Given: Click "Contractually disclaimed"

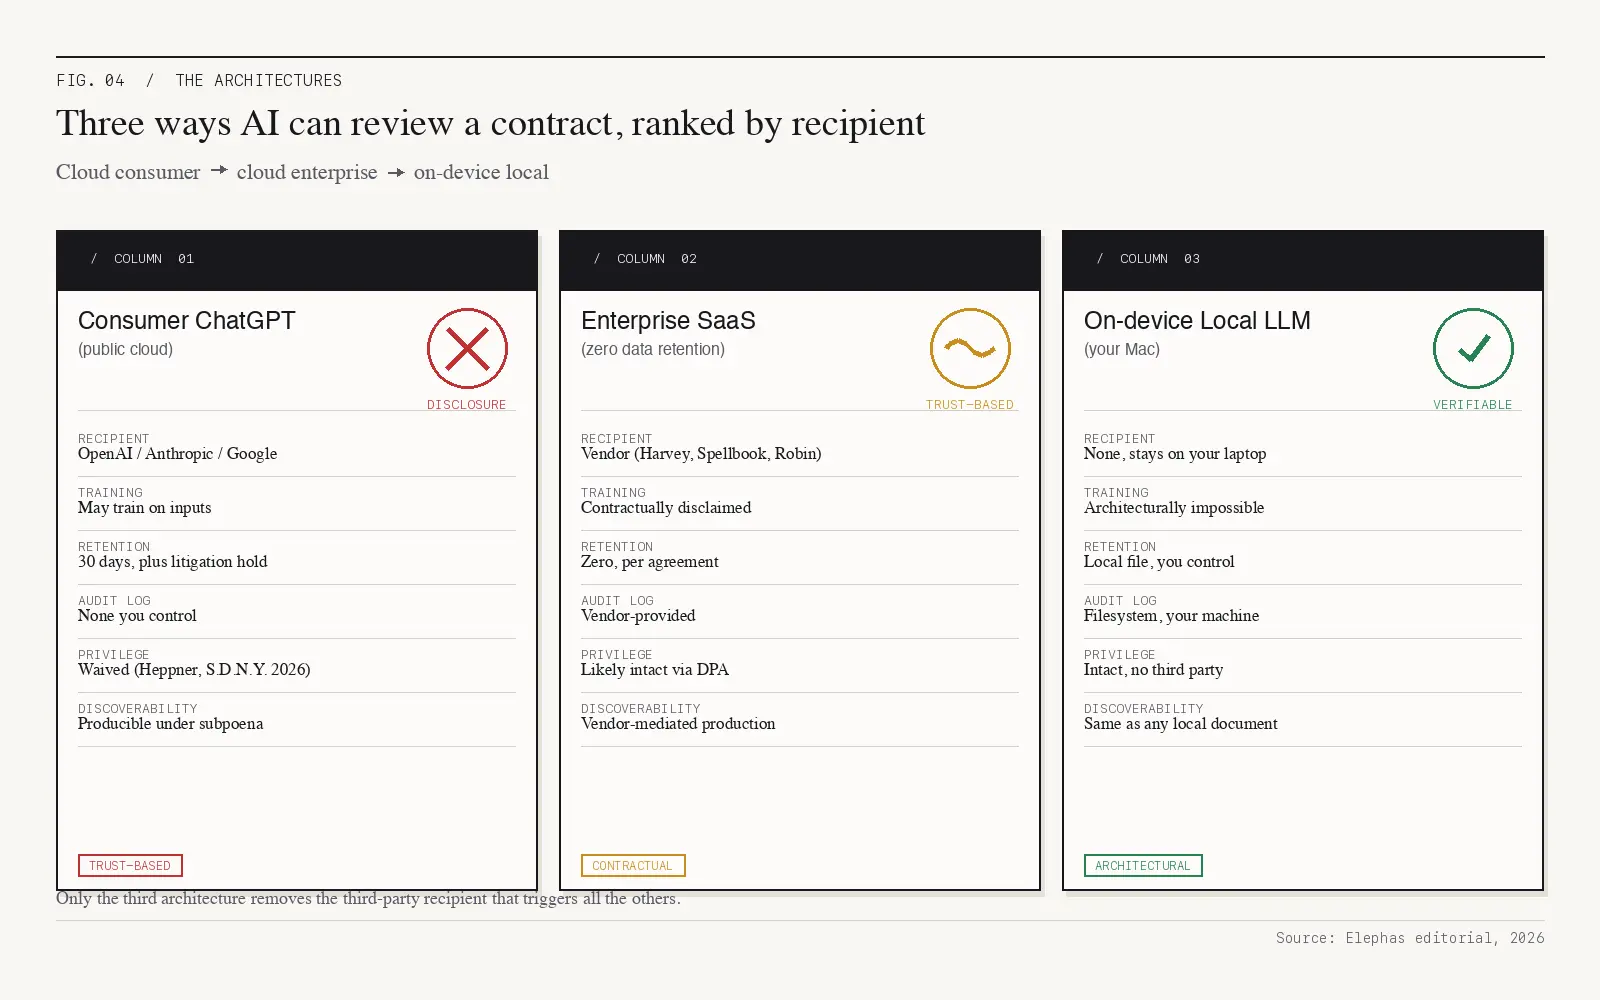Looking at the screenshot, I should tap(666, 508).
